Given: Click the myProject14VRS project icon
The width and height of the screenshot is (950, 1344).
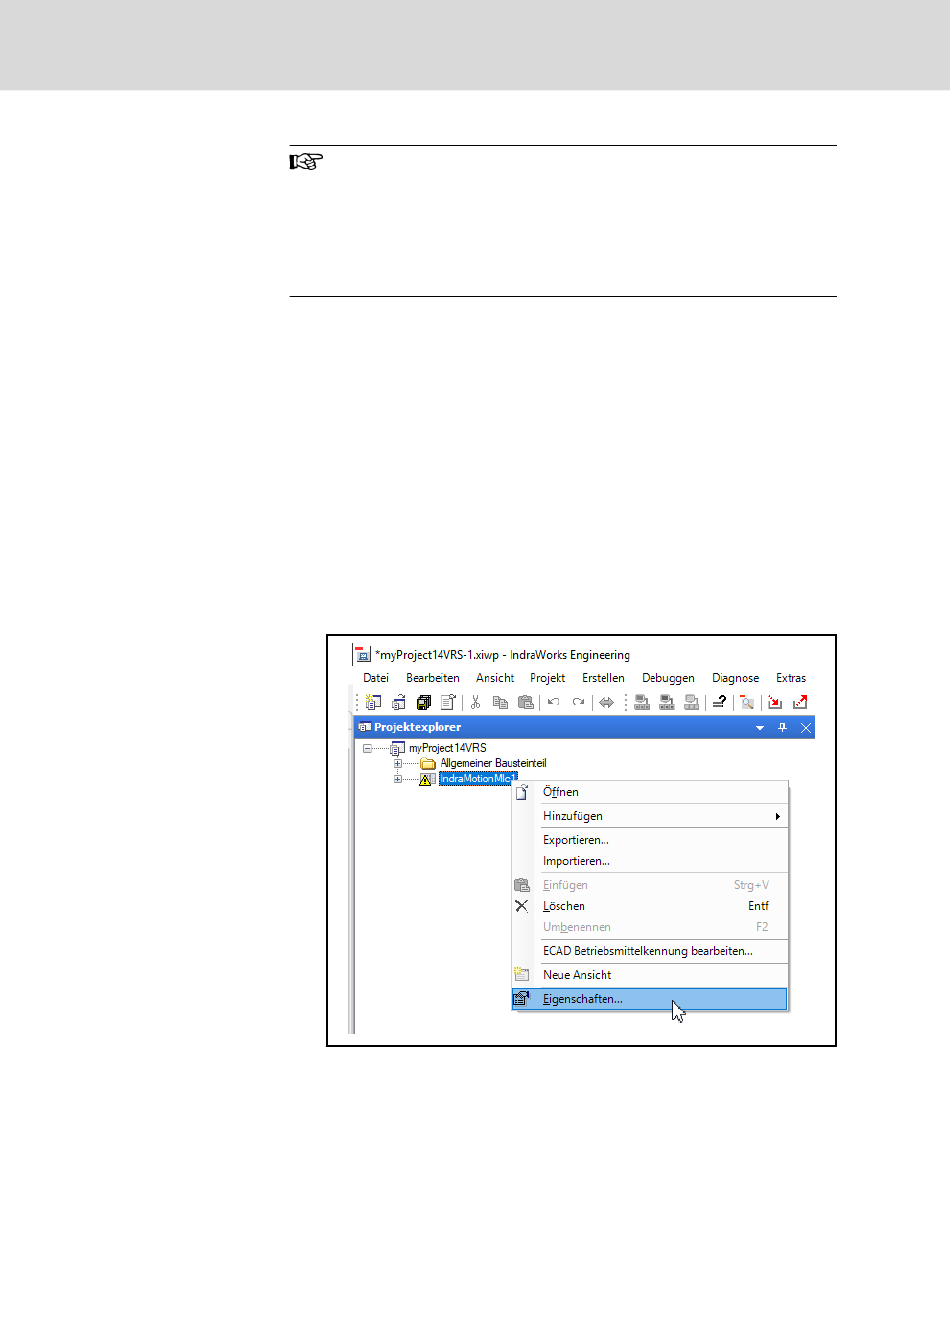Looking at the screenshot, I should (x=397, y=748).
